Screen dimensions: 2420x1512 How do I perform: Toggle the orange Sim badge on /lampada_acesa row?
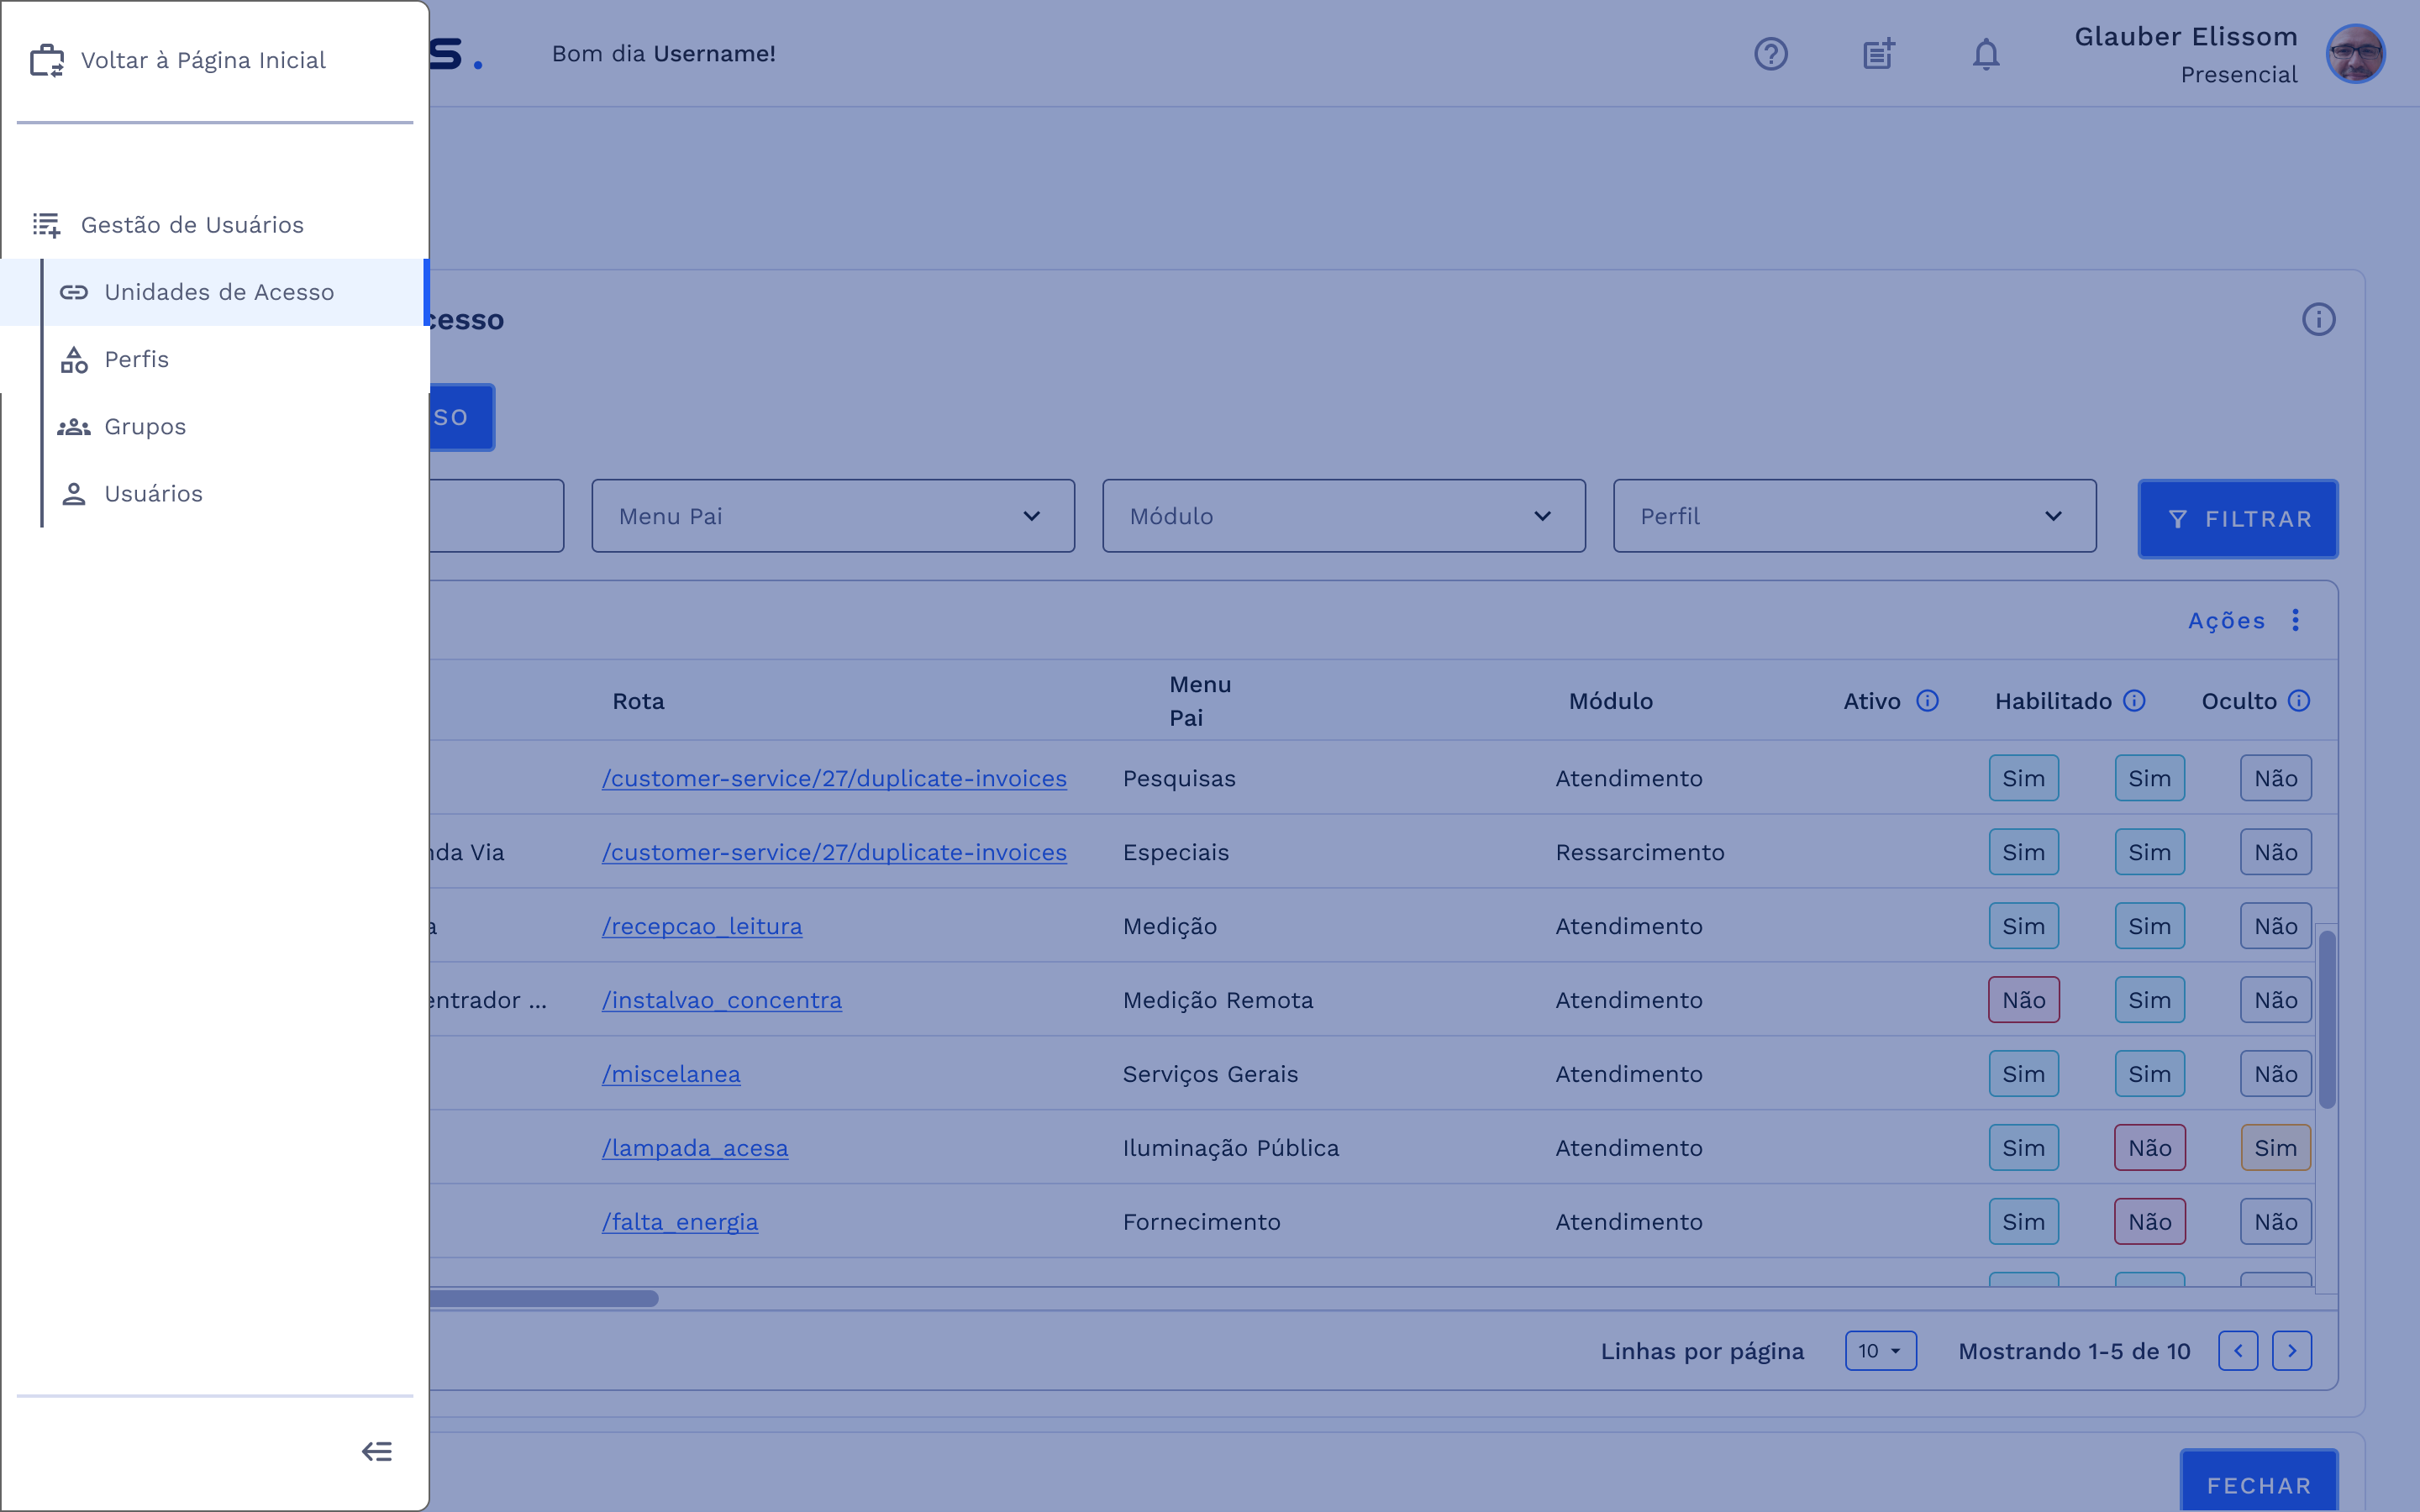pyautogui.click(x=2275, y=1148)
